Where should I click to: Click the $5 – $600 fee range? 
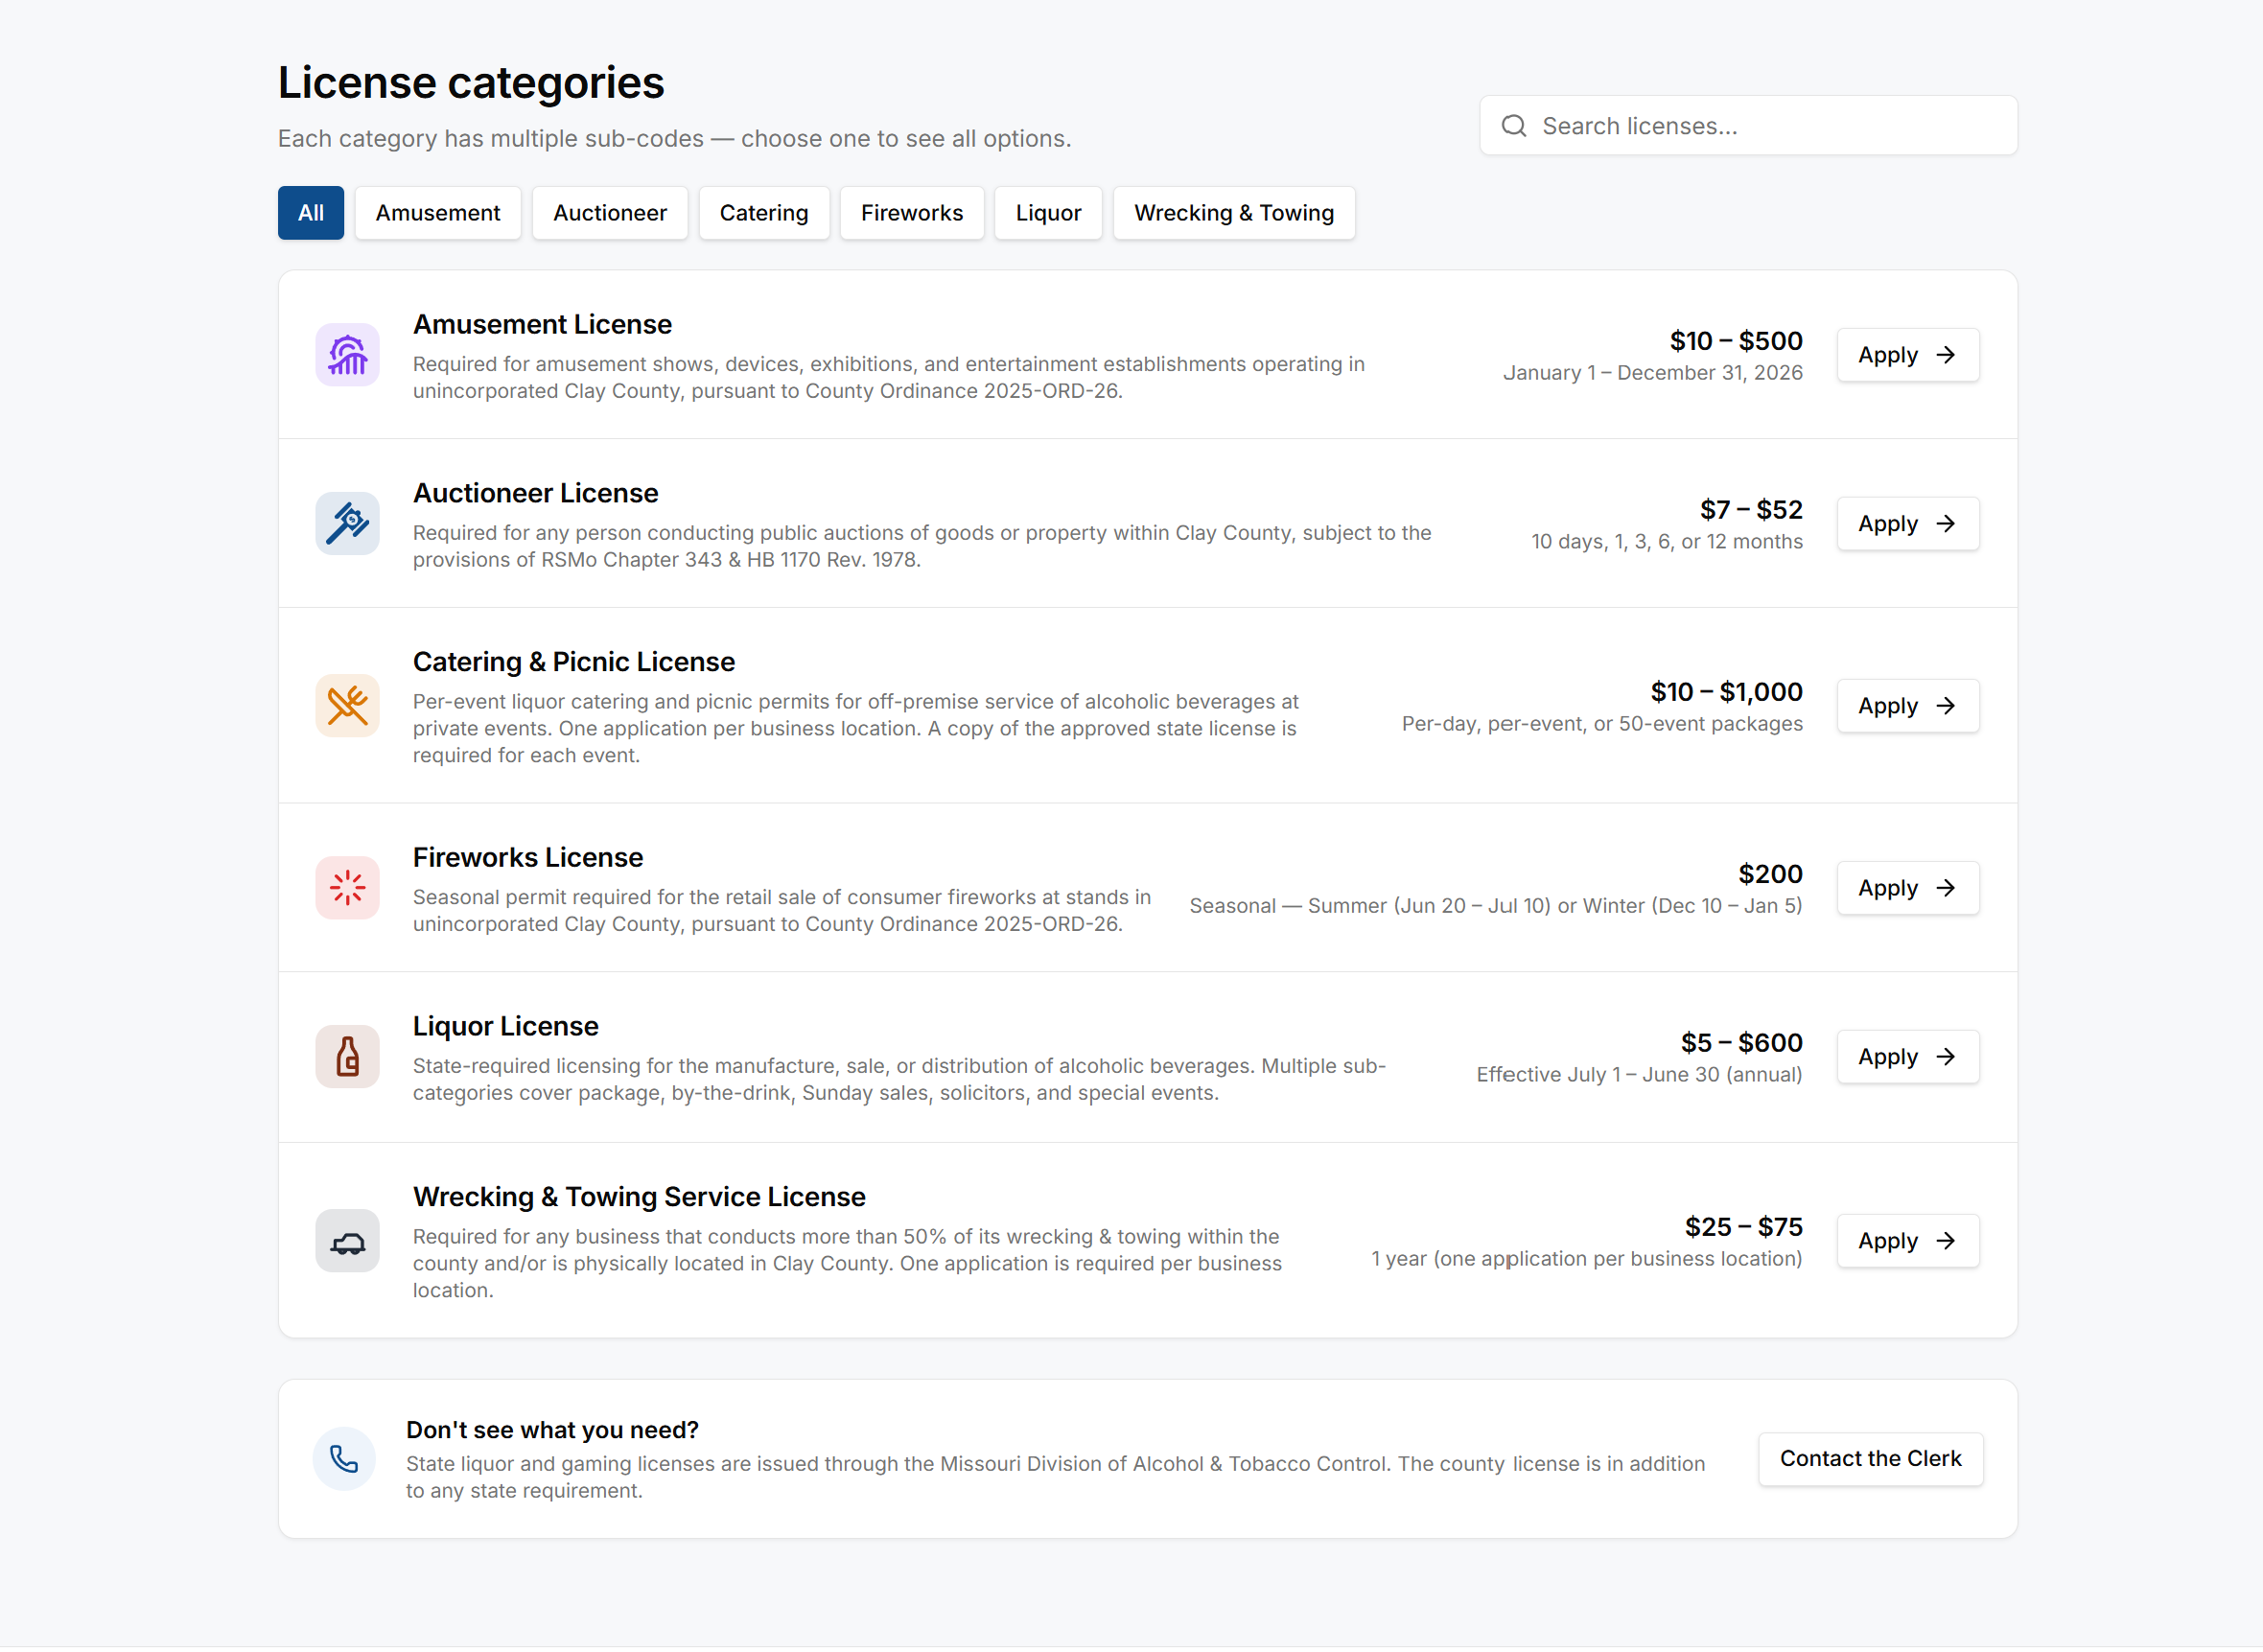[1741, 1043]
